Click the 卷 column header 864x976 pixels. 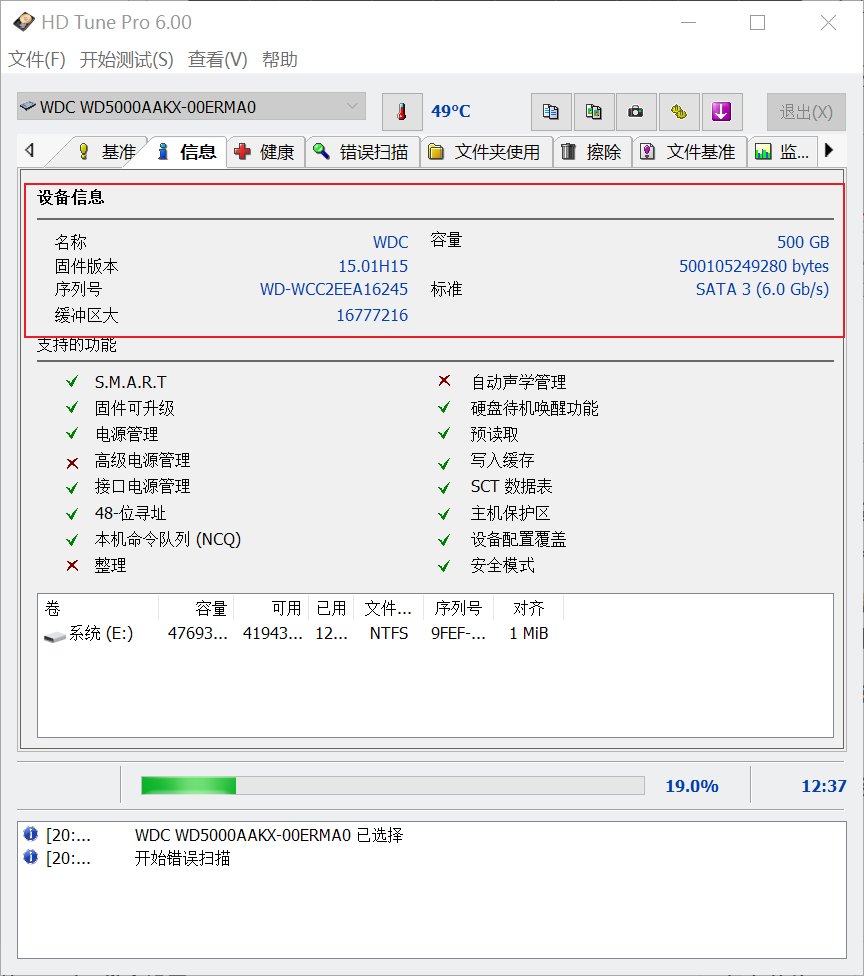click(98, 608)
